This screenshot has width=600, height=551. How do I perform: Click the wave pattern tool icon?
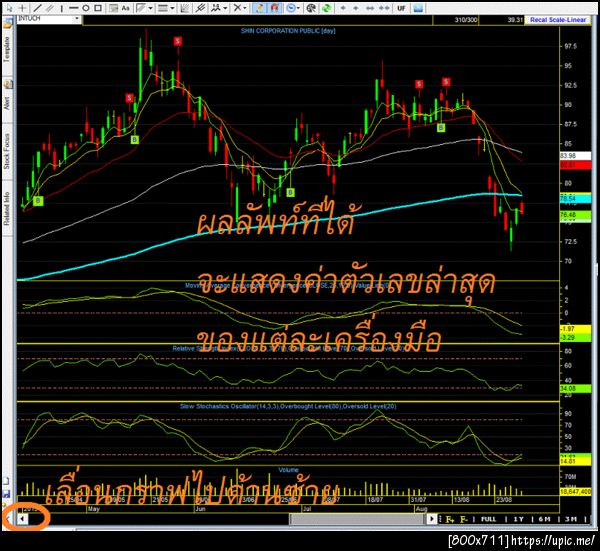pos(217,8)
